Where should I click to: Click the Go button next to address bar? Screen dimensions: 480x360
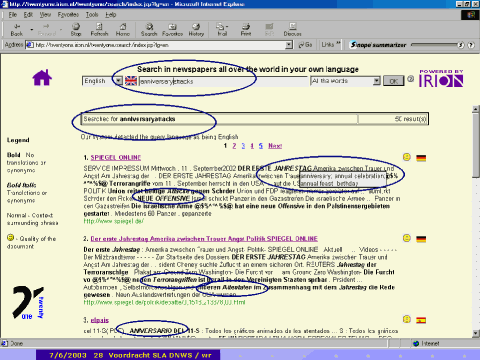(x=305, y=45)
